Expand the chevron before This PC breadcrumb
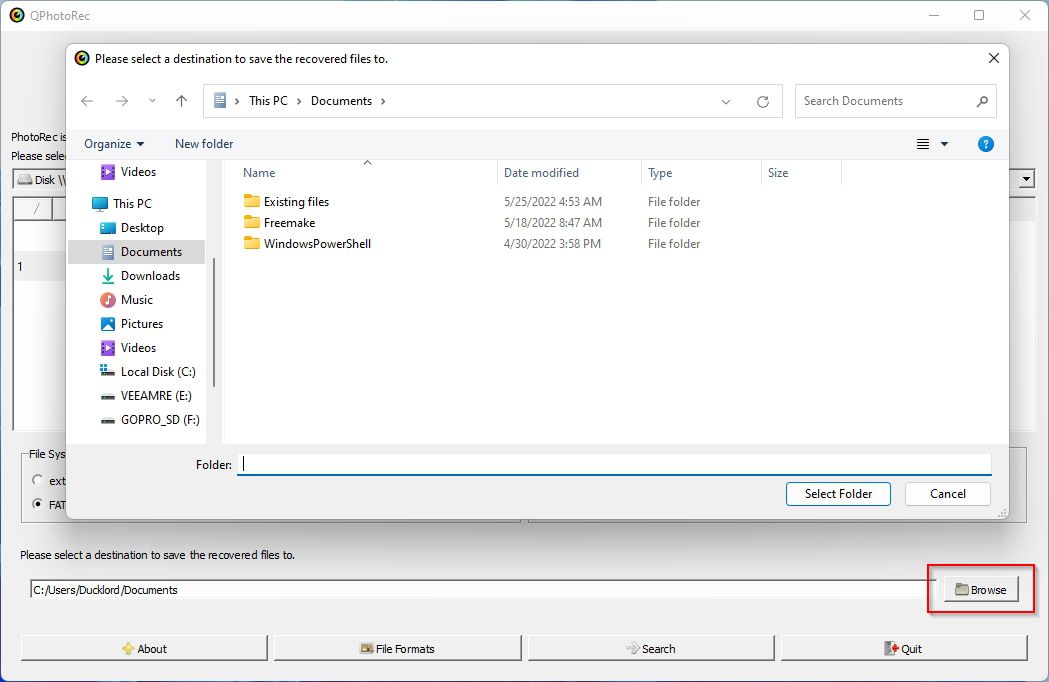Viewport: 1049px width, 682px height. (237, 101)
